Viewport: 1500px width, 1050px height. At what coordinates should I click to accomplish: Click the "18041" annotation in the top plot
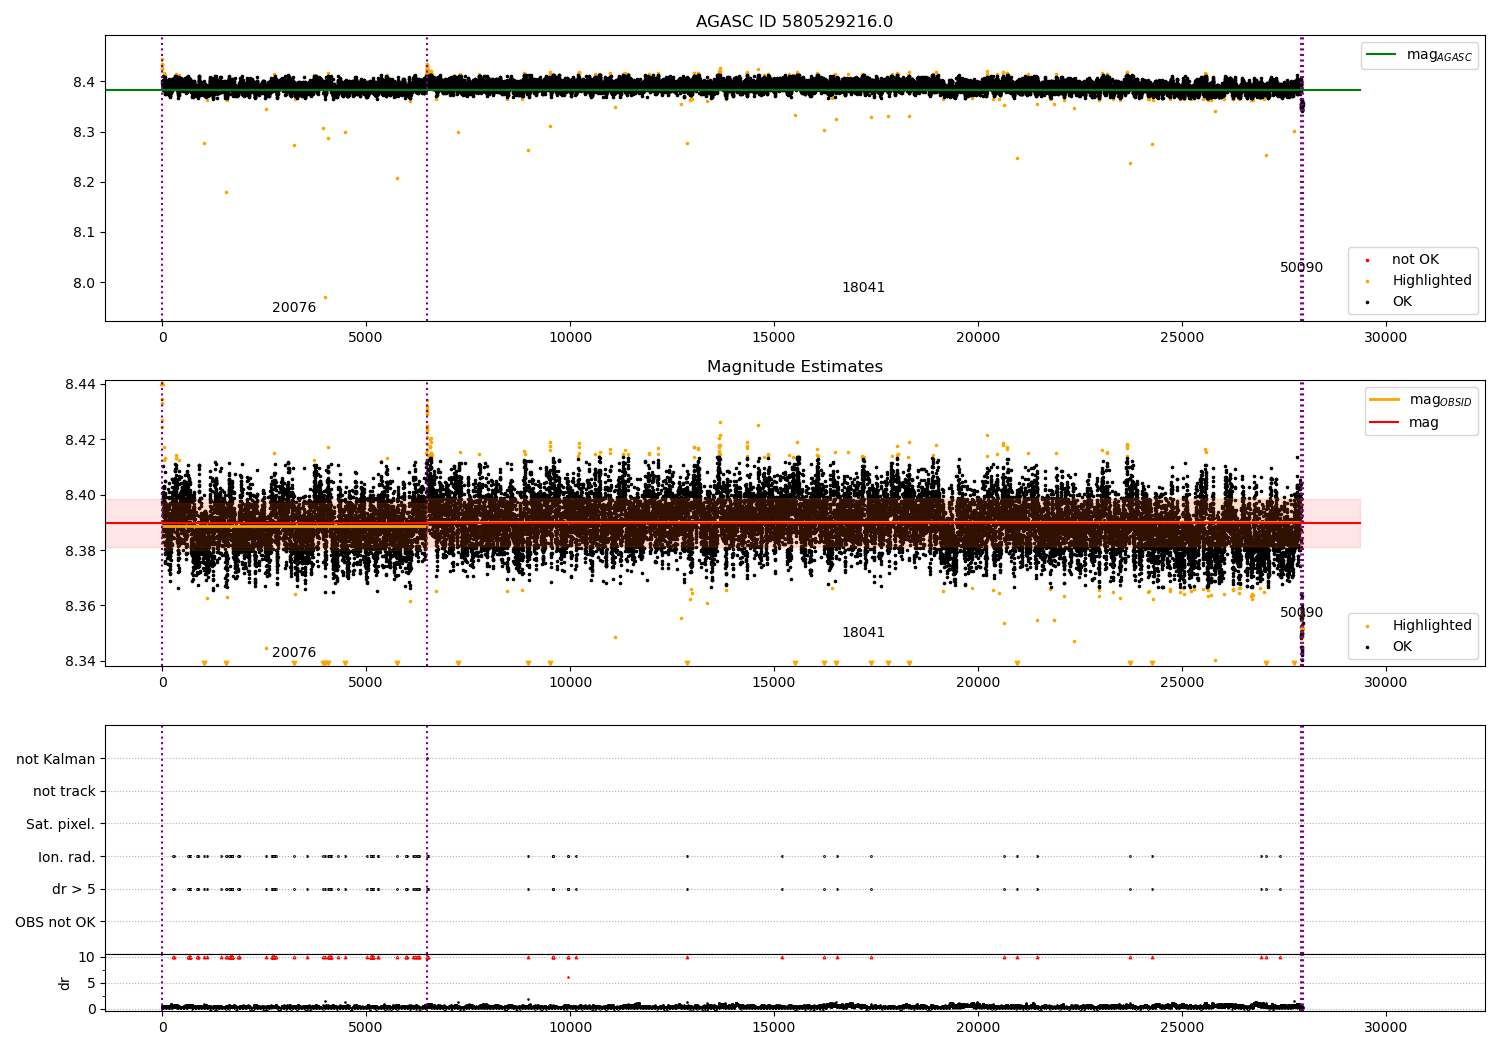point(863,288)
